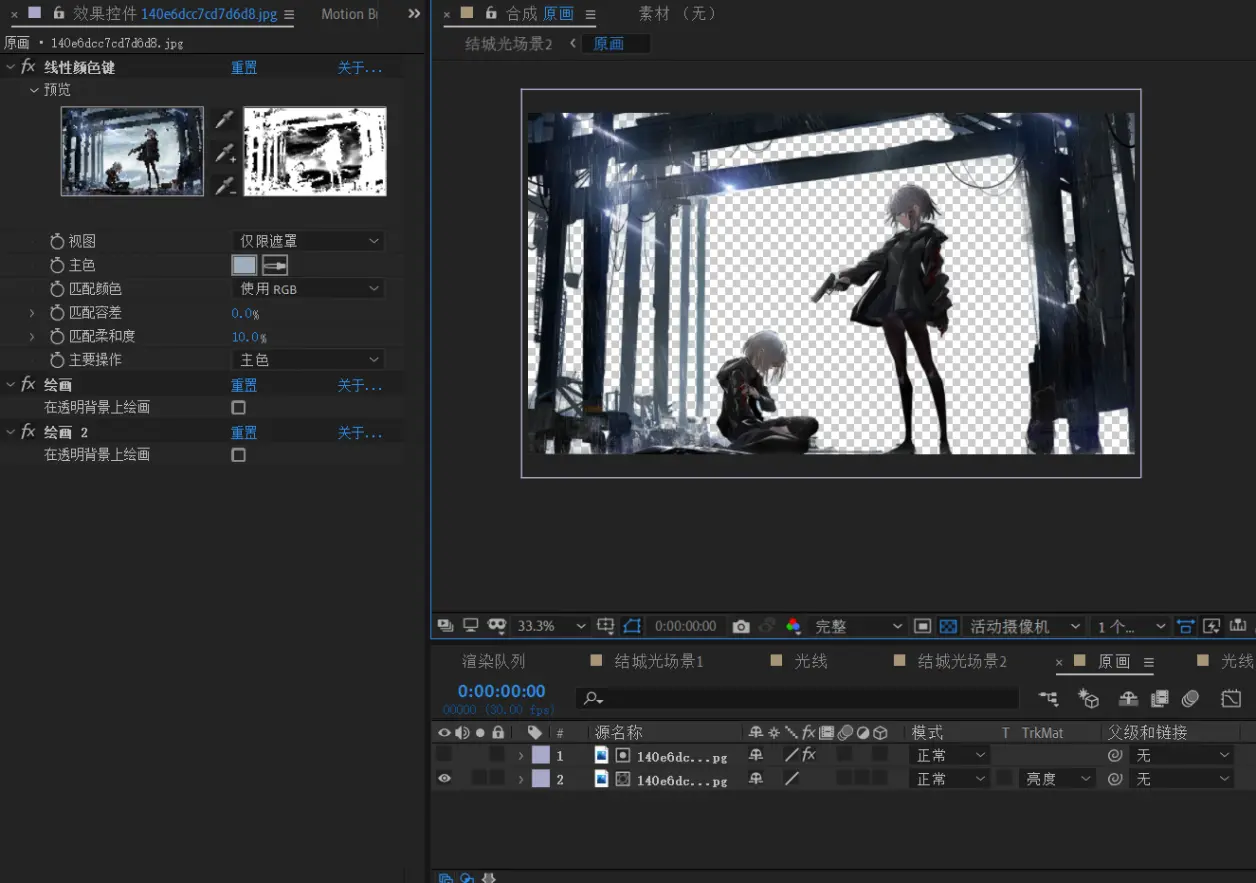Toggle stopwatch for 主色 property

coord(57,265)
